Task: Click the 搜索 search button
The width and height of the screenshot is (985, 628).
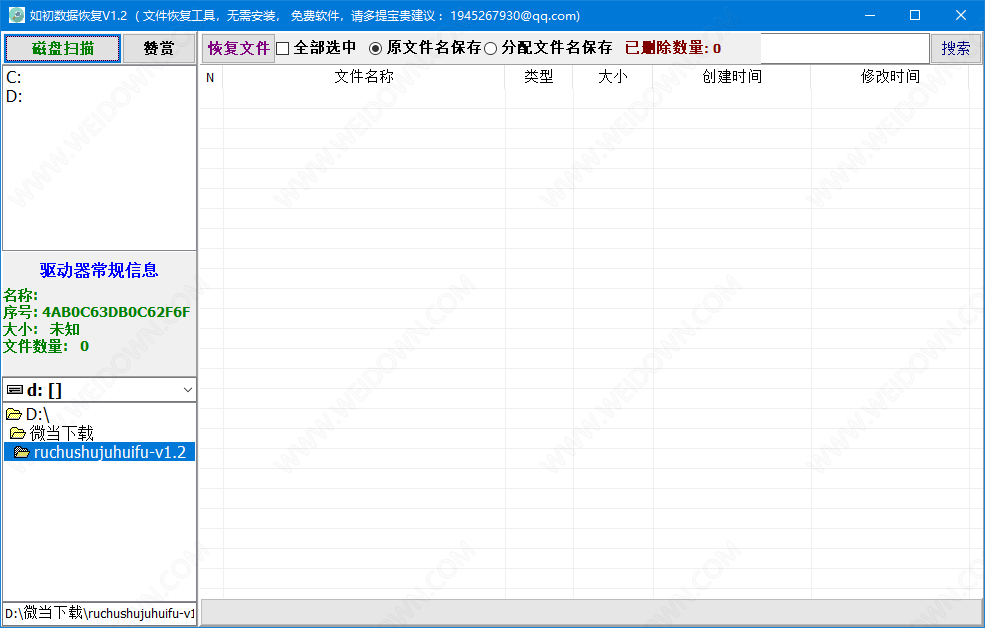Action: [x=955, y=48]
